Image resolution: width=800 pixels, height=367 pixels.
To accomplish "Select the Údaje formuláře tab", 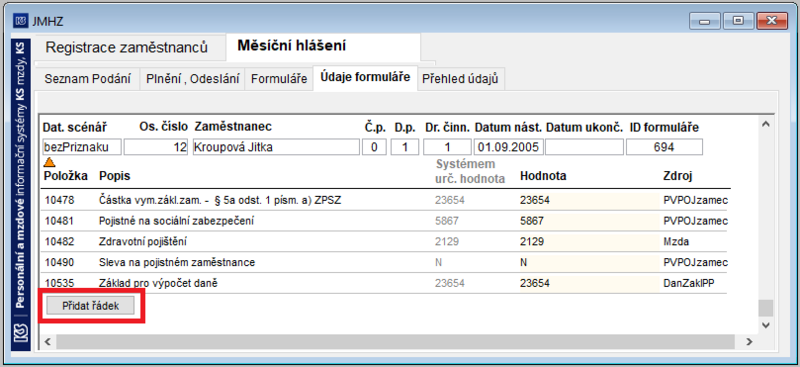I will (x=365, y=78).
